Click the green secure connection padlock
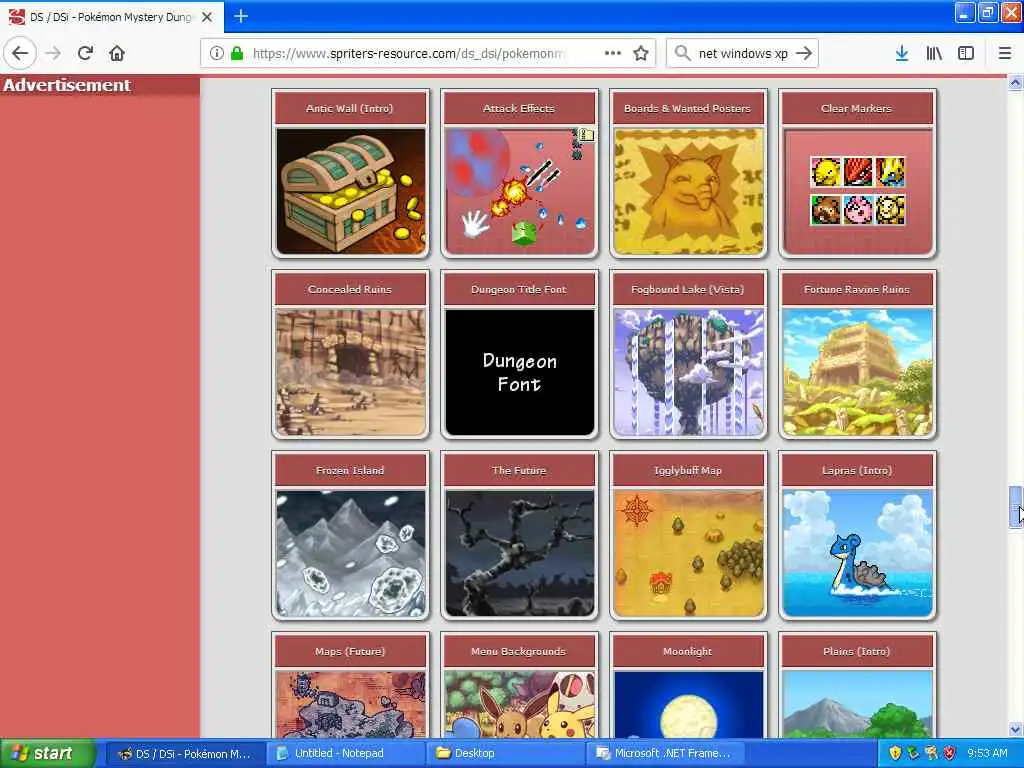1024x768 pixels. click(237, 54)
